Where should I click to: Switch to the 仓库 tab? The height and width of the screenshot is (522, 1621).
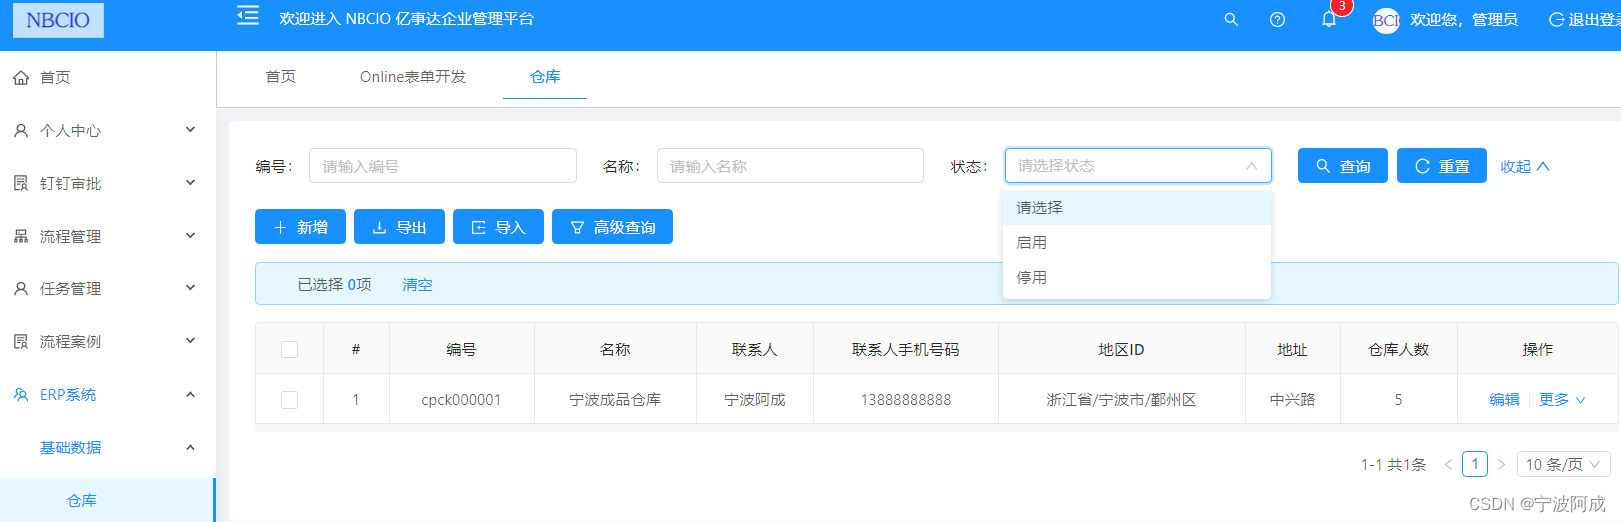(545, 77)
